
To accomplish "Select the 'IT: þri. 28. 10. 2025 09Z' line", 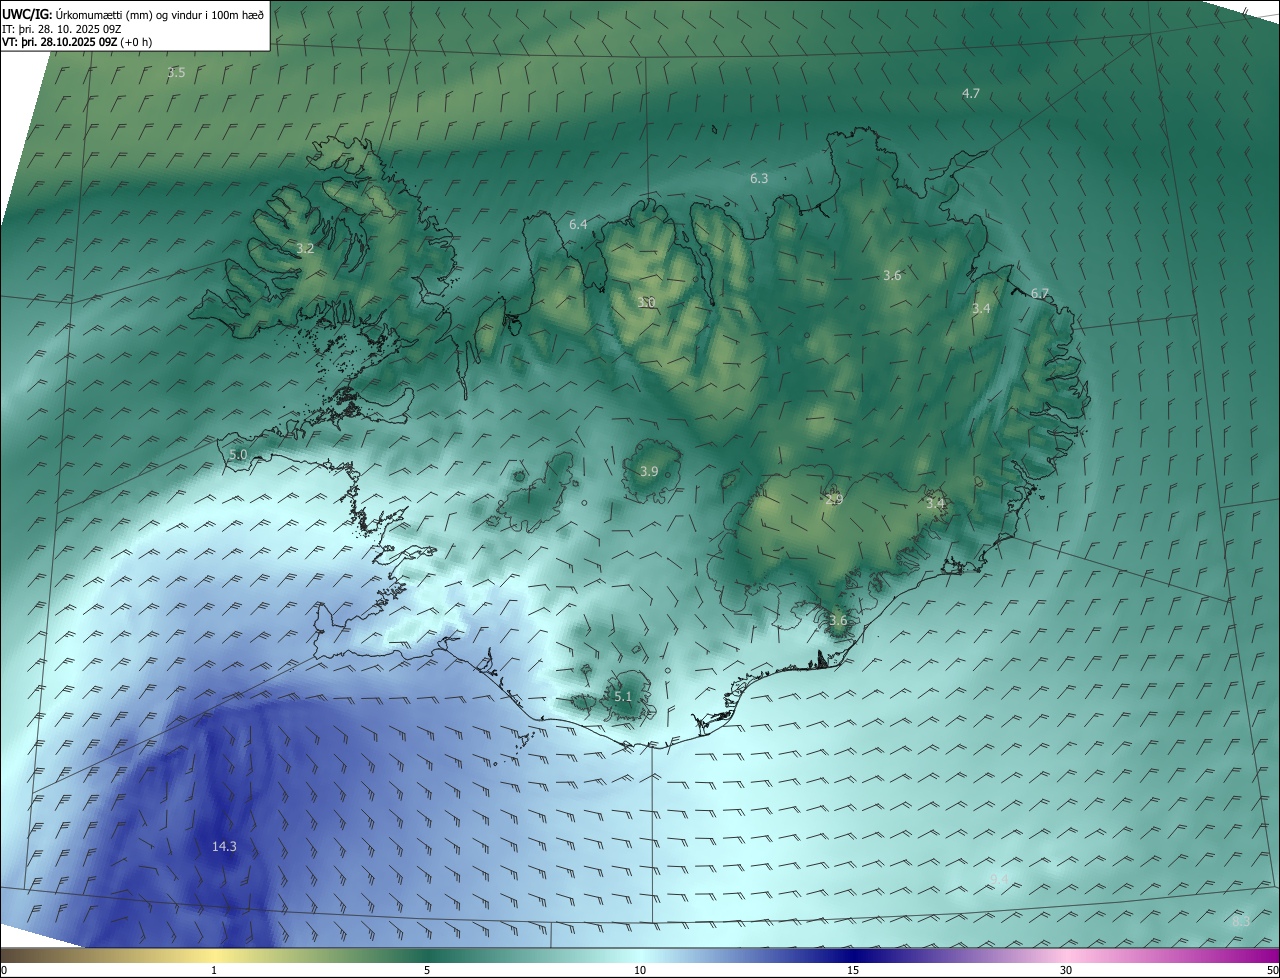I will [62, 28].
